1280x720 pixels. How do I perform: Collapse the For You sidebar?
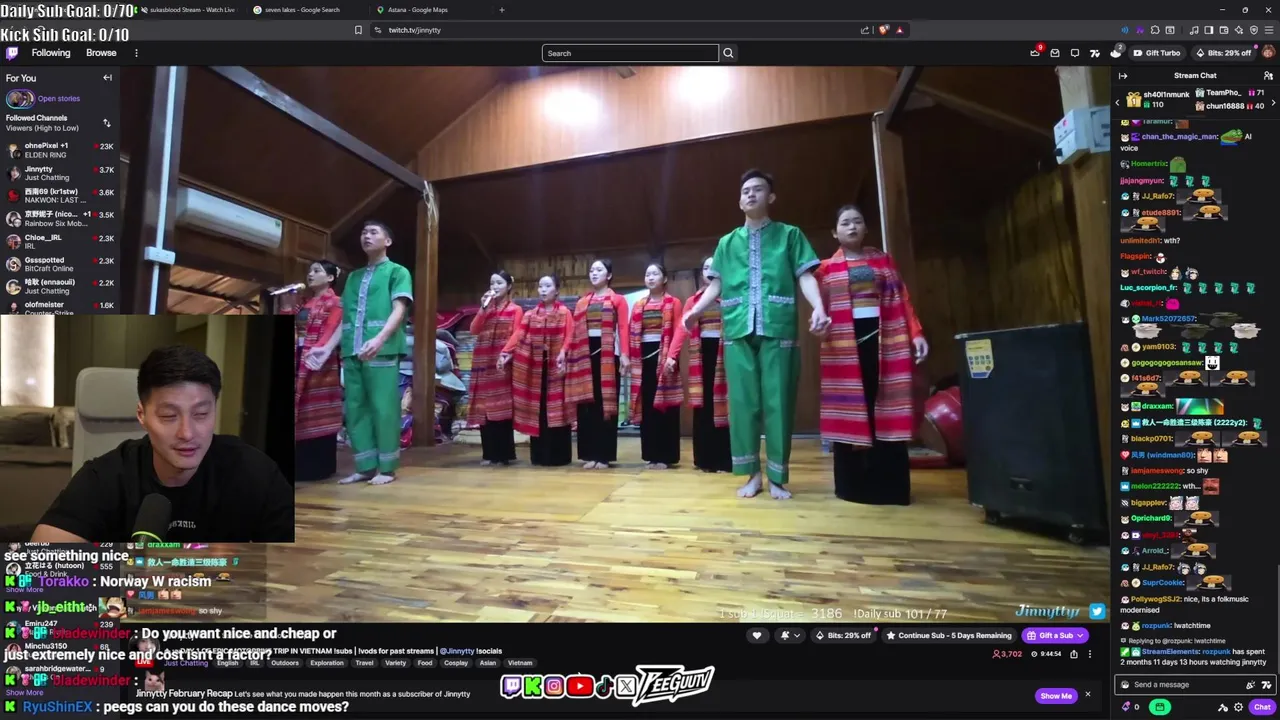(x=107, y=78)
